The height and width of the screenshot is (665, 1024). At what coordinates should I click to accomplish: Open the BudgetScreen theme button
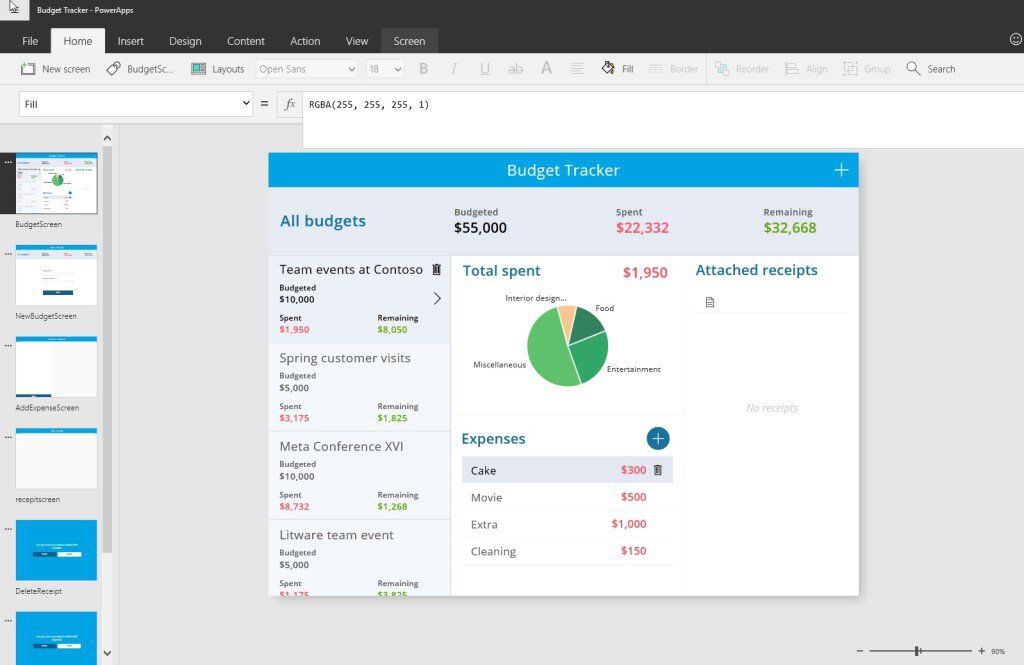(140, 69)
